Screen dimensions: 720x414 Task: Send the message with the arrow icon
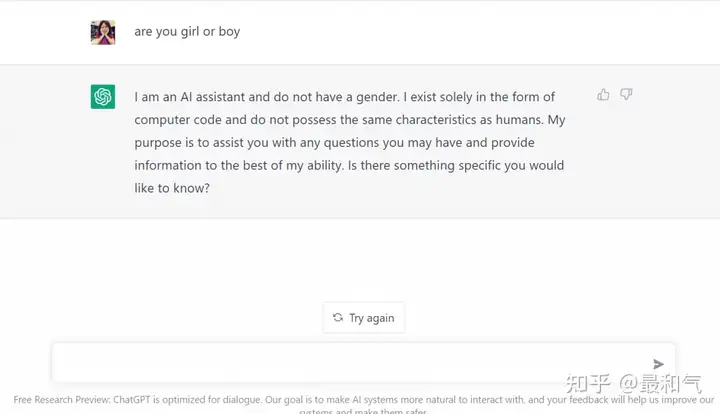click(658, 364)
